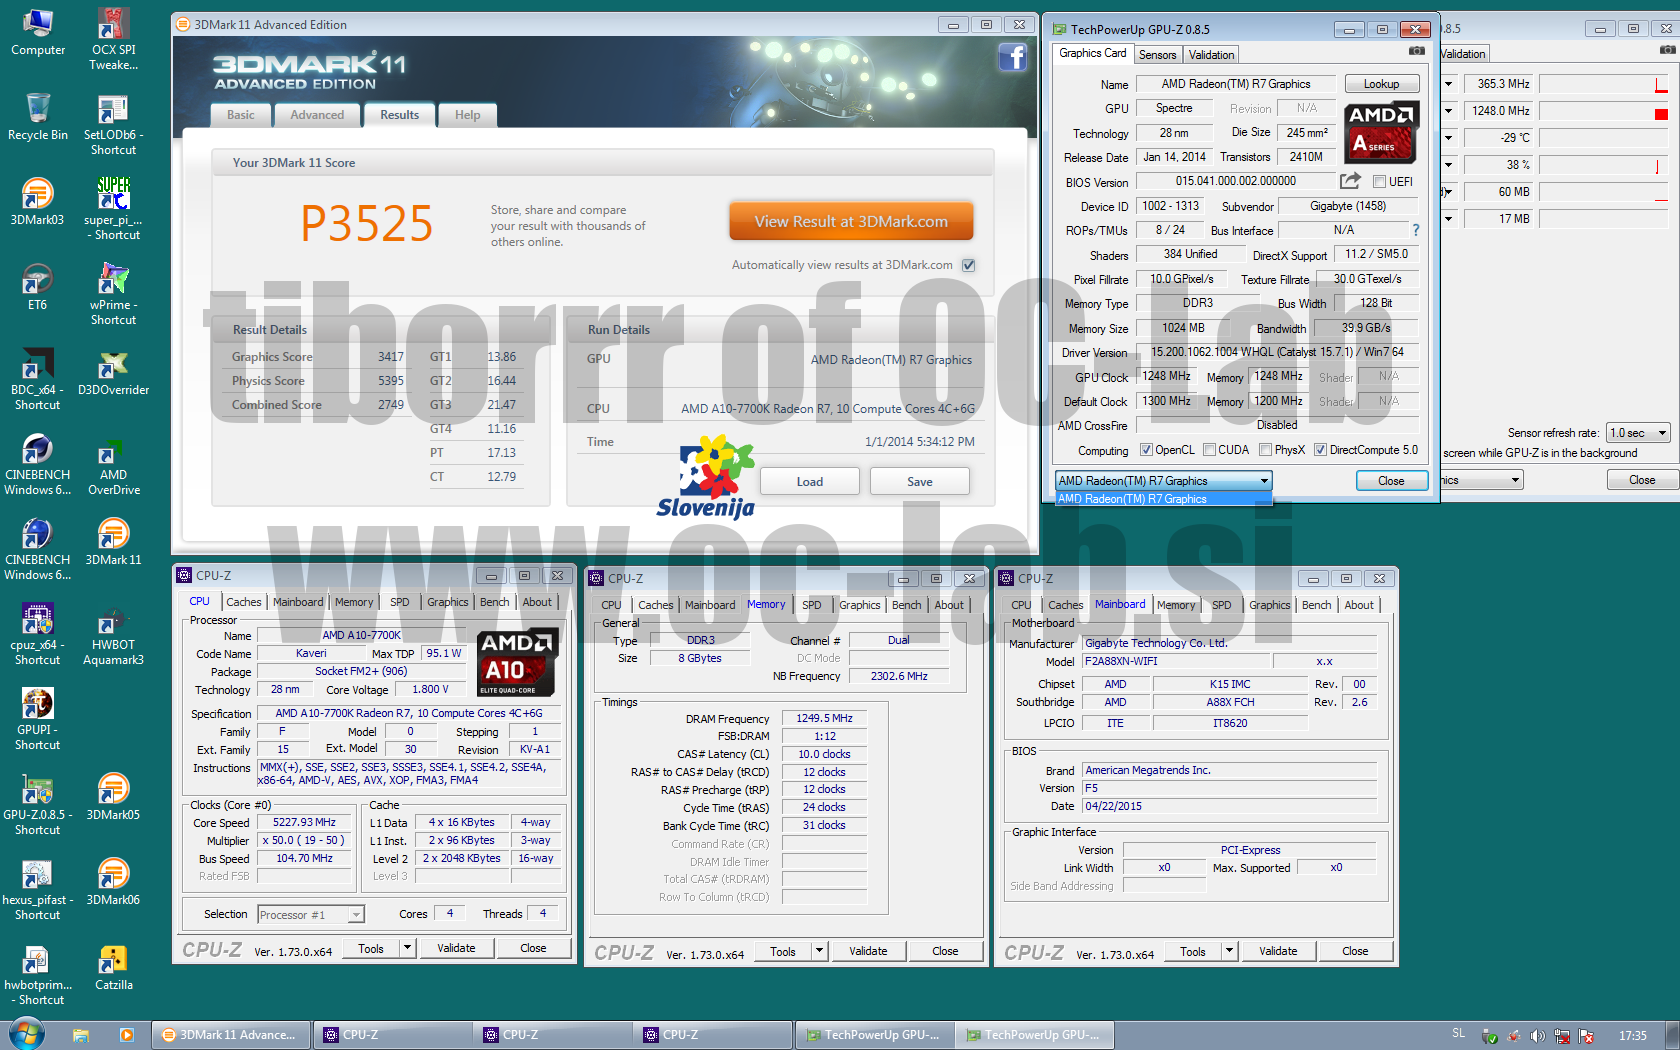
Task: Expand the Tools arrow in the CPU tab window
Action: coord(407,948)
